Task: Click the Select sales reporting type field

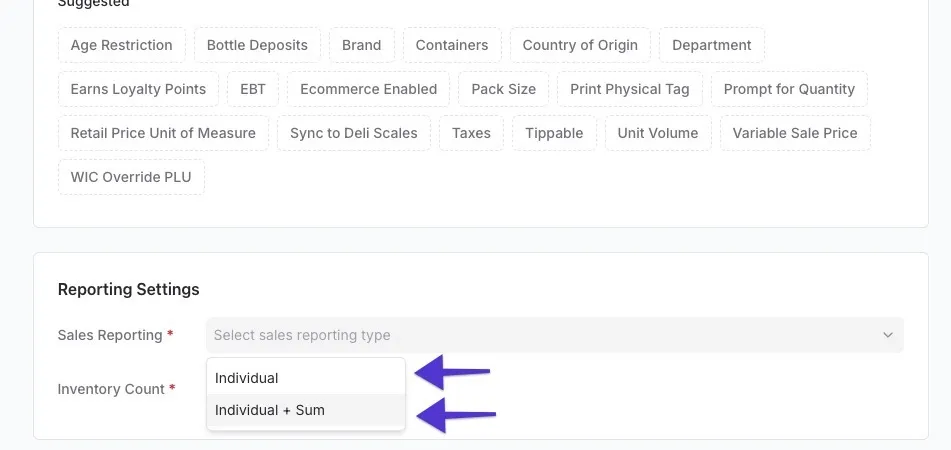Action: pos(554,335)
